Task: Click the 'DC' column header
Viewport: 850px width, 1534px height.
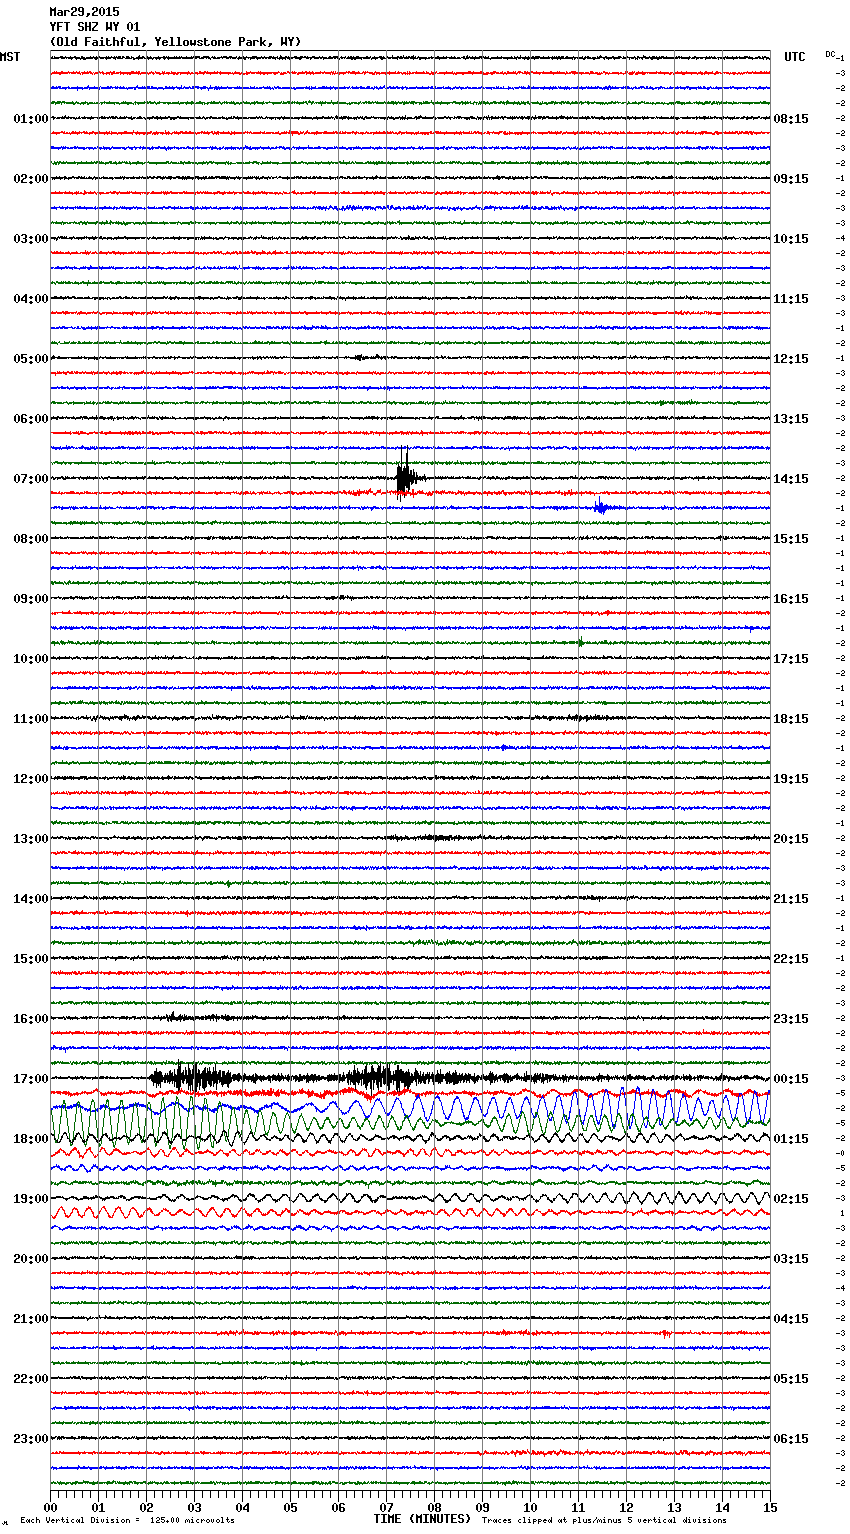Action: pyautogui.click(x=830, y=54)
